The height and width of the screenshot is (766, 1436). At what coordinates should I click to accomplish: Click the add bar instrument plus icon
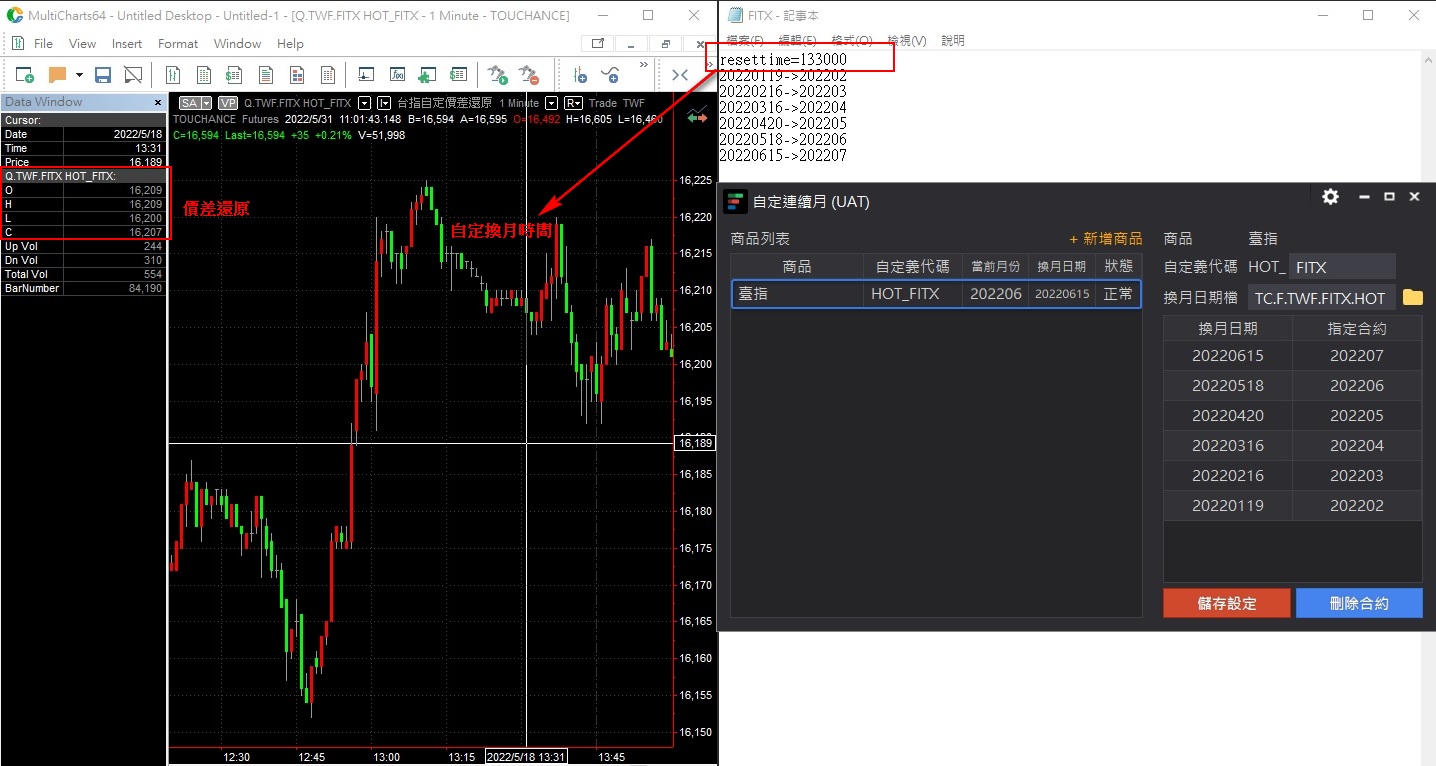click(579, 75)
